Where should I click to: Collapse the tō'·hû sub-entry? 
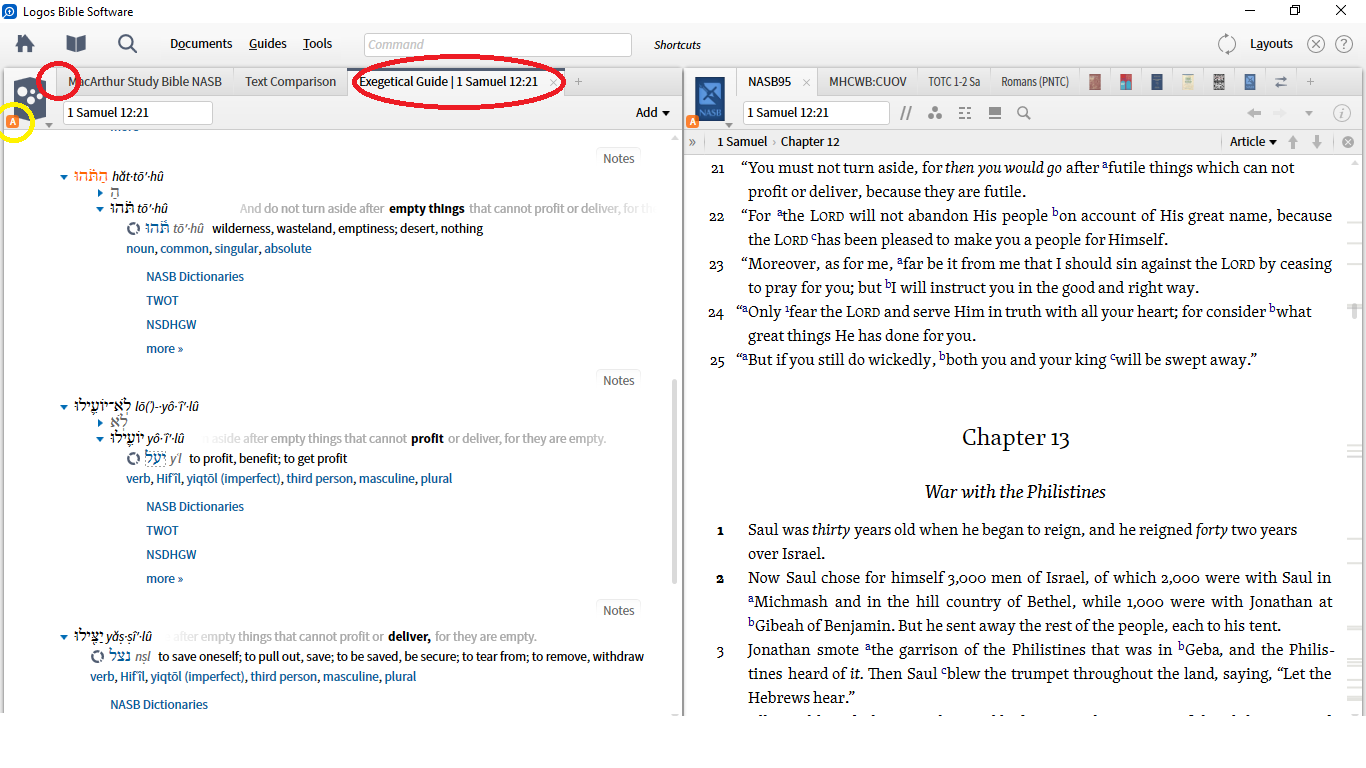tap(101, 209)
